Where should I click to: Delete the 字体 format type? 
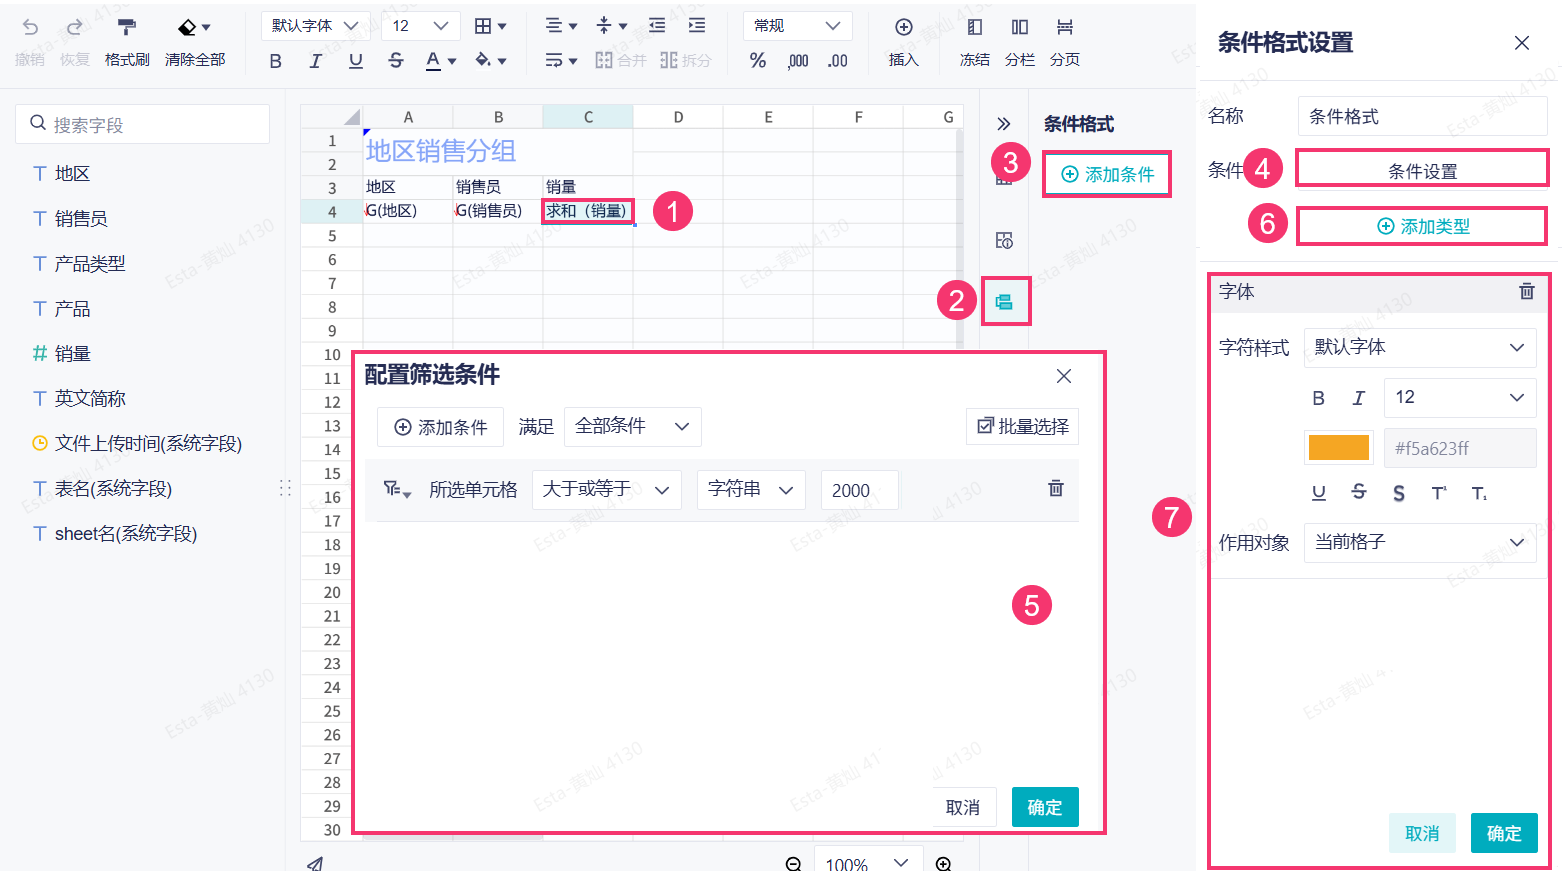[x=1527, y=291]
